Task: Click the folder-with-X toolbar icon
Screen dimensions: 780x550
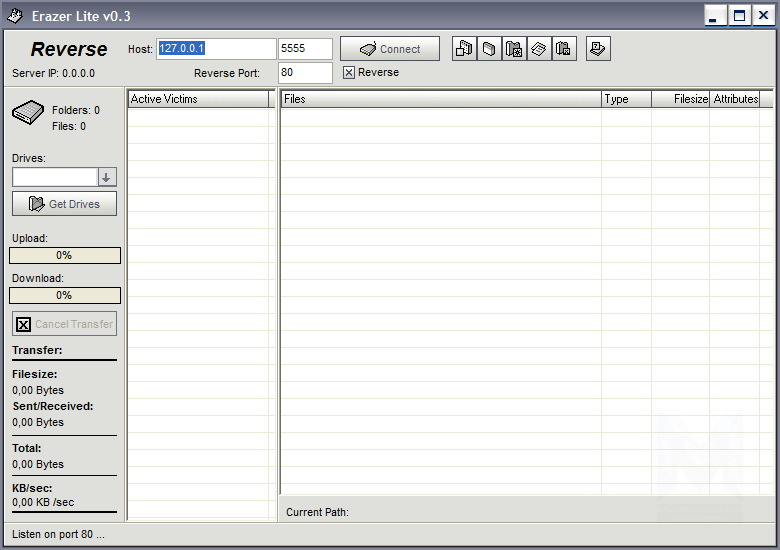Action: pyautogui.click(x=564, y=49)
